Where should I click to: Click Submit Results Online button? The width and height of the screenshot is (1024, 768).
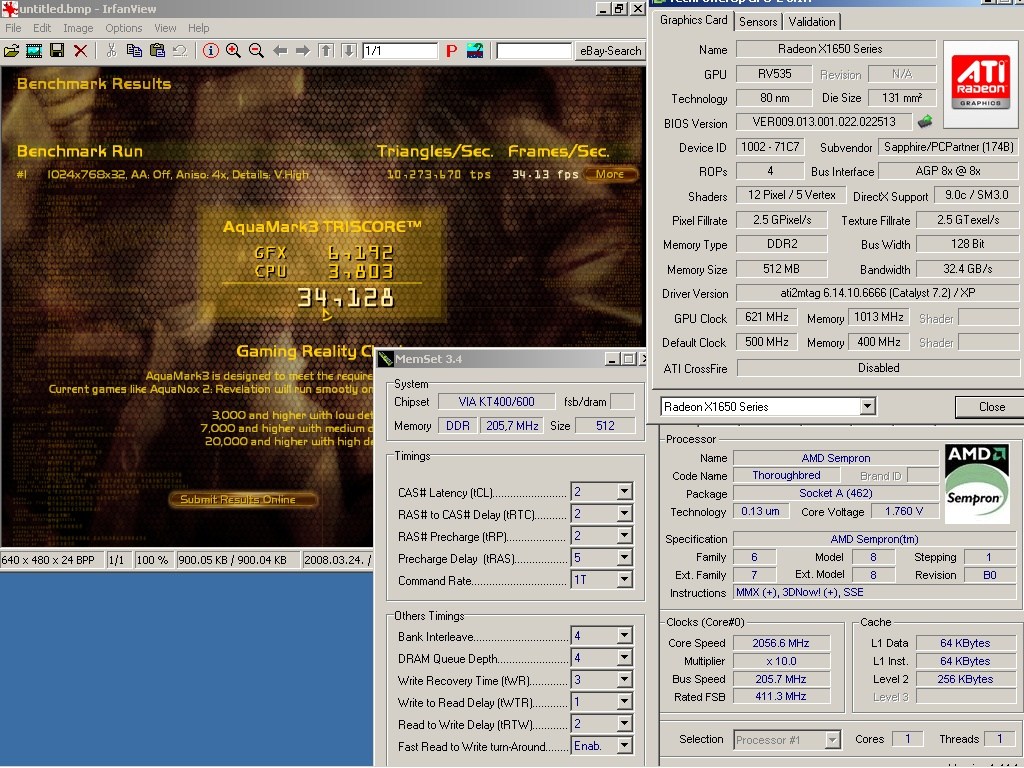(x=243, y=500)
